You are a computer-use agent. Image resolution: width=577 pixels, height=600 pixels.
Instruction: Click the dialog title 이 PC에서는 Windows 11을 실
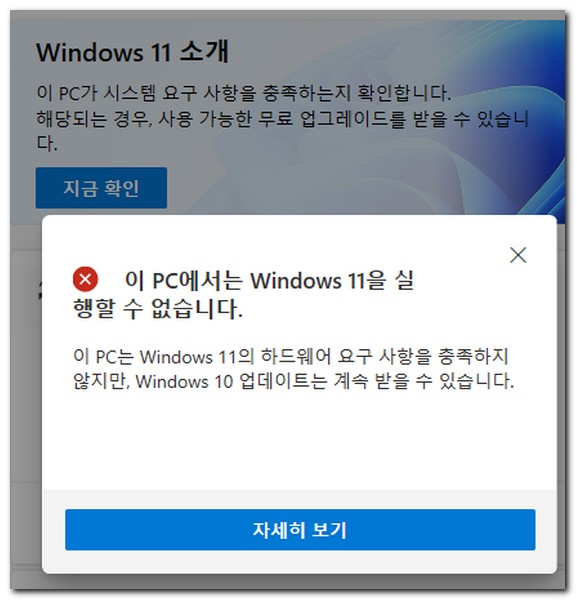tap(269, 280)
